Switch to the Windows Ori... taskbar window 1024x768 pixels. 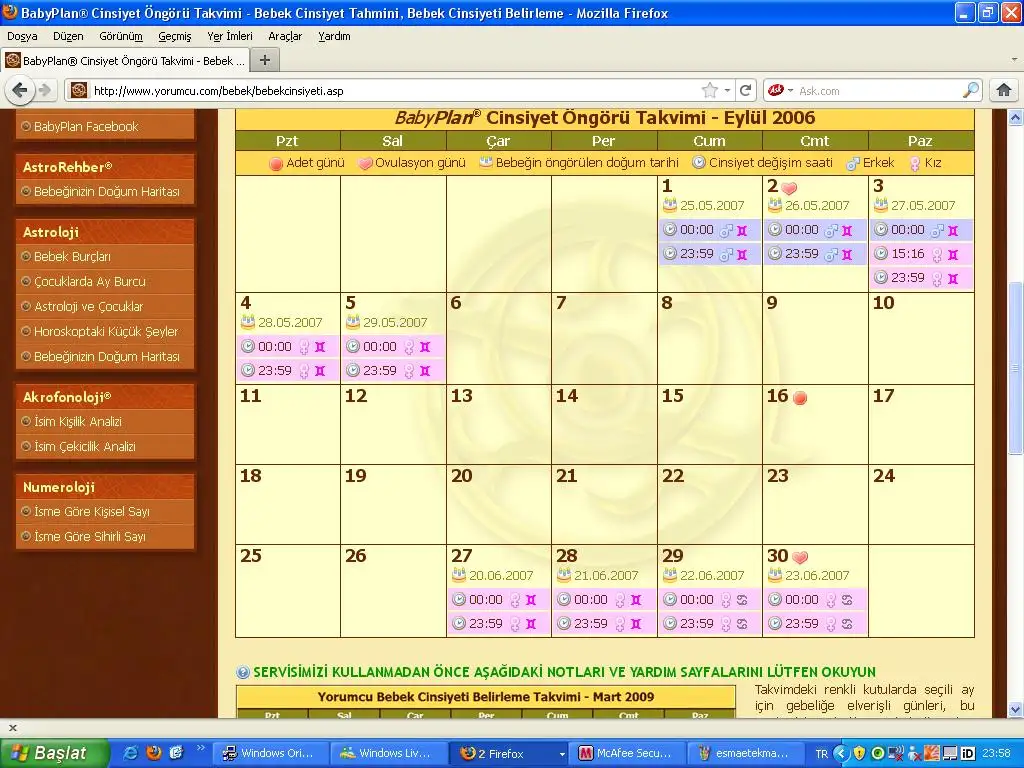pos(270,753)
